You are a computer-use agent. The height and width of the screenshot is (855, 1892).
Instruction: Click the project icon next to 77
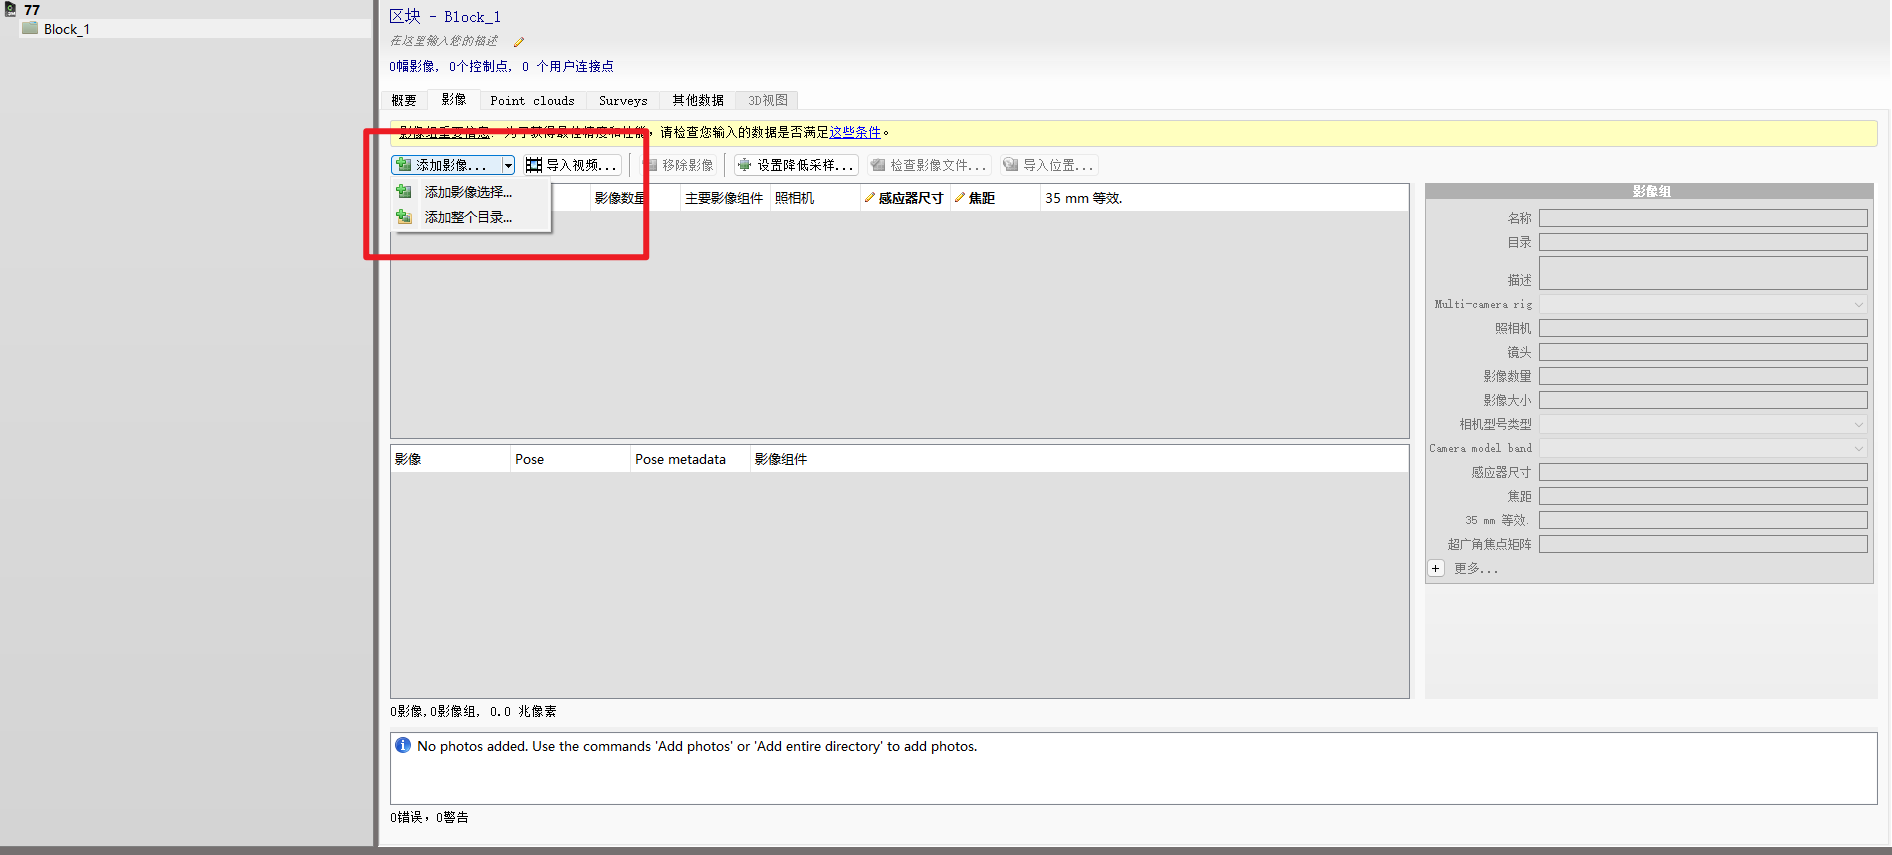click(11, 10)
